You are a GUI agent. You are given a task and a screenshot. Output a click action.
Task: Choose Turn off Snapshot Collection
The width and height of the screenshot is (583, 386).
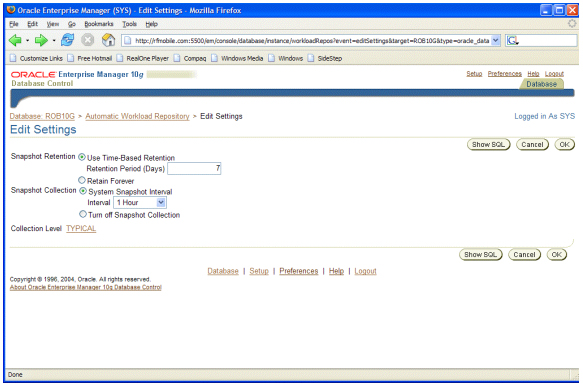83,214
